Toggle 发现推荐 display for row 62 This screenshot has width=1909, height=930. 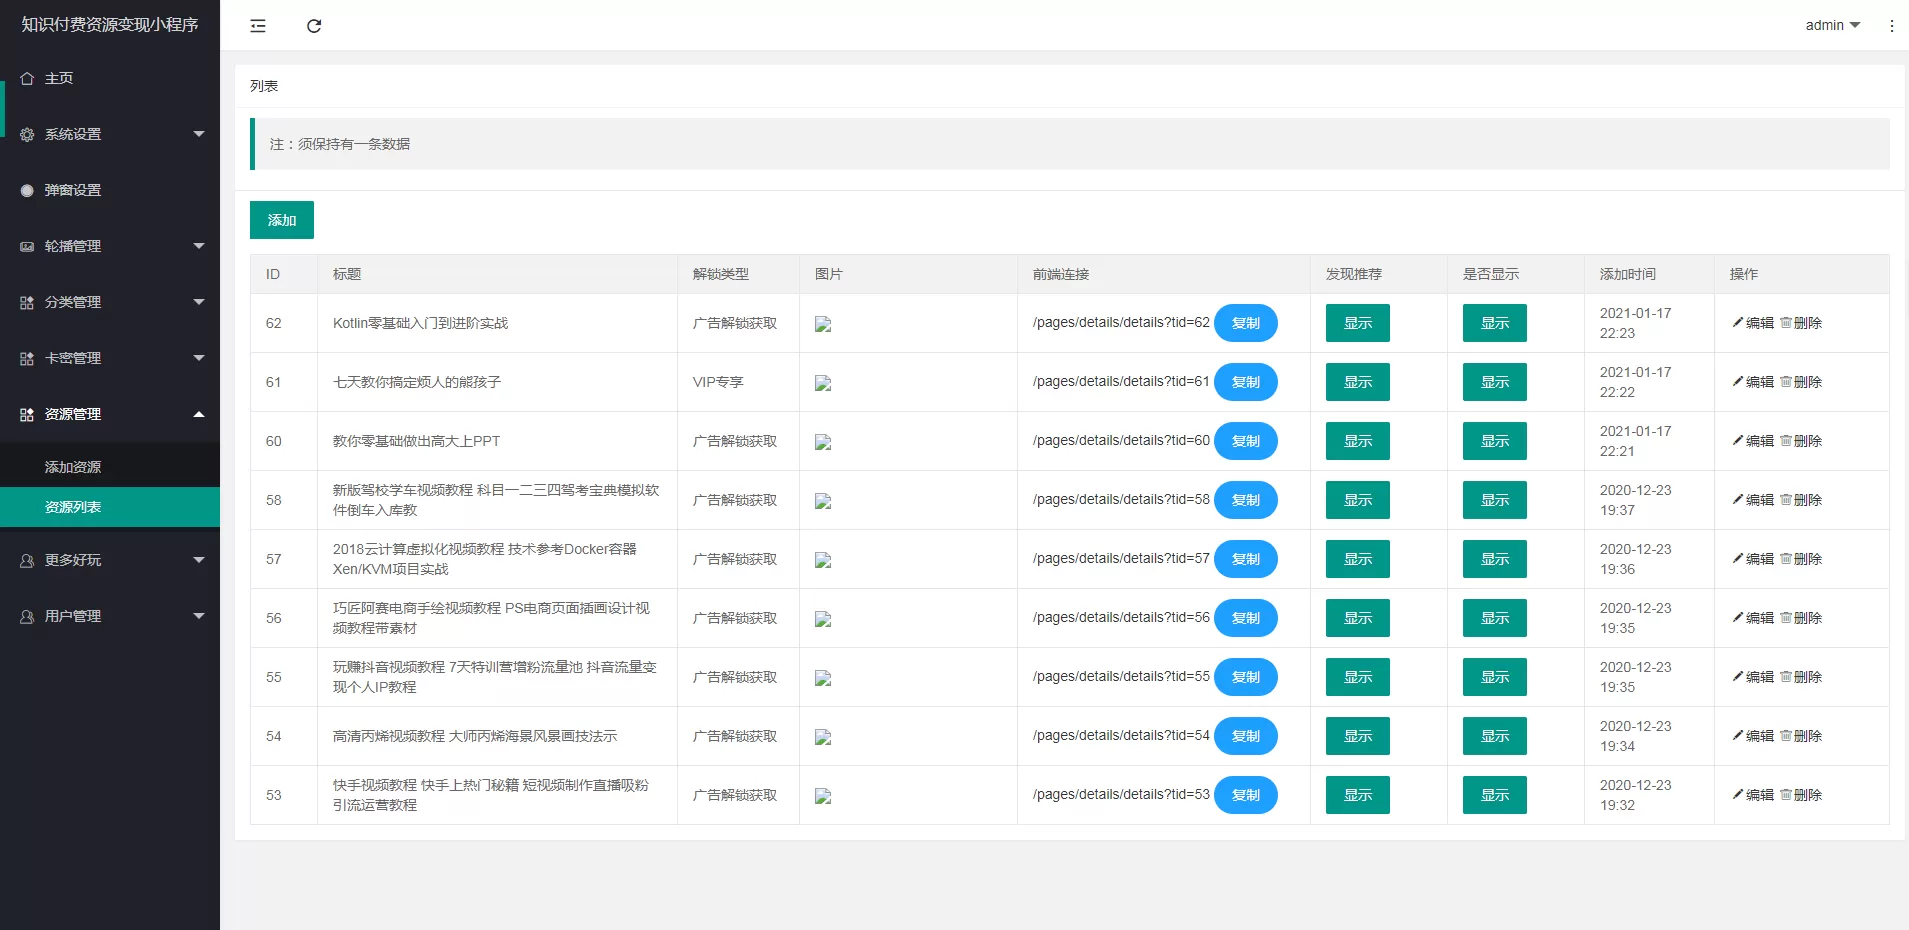[x=1357, y=323]
